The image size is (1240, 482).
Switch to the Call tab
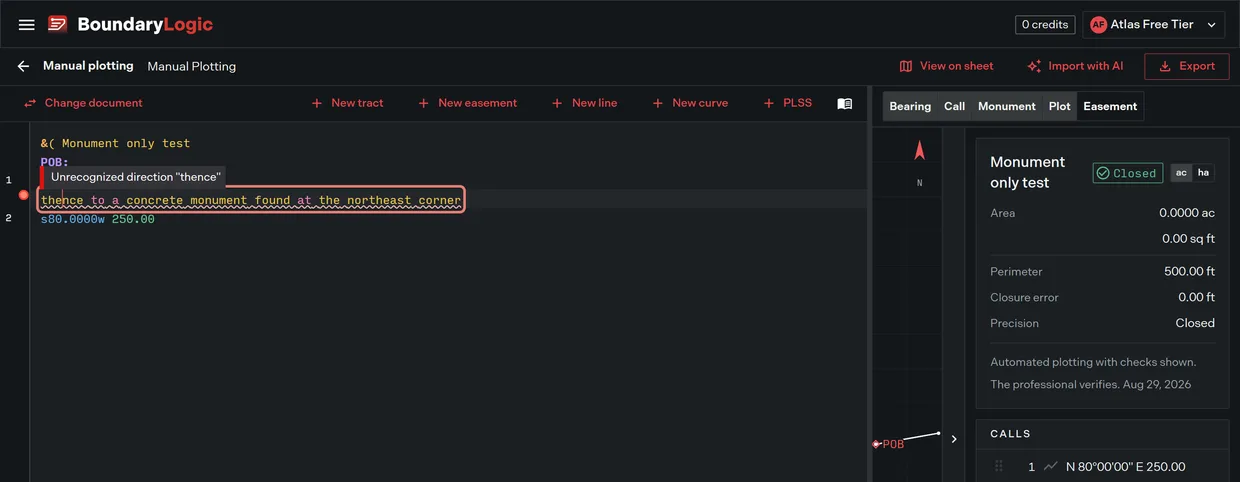pyautogui.click(x=955, y=106)
